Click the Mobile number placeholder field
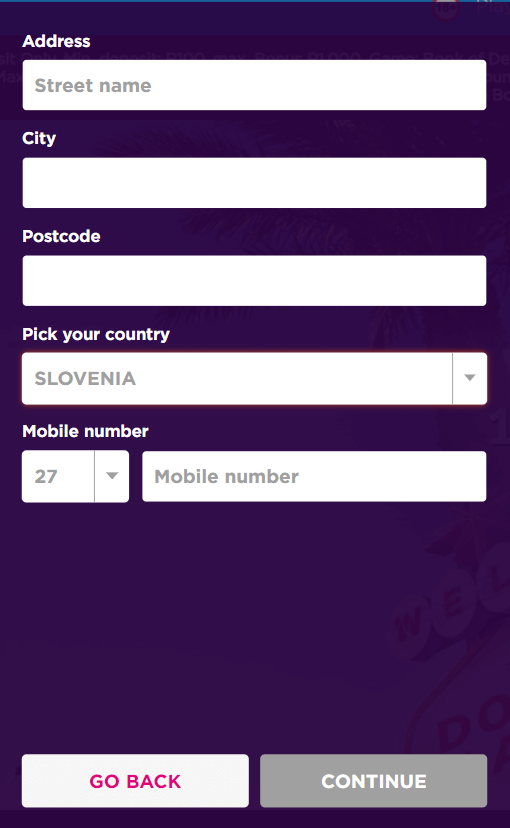This screenshot has height=828, width=510. tap(314, 476)
